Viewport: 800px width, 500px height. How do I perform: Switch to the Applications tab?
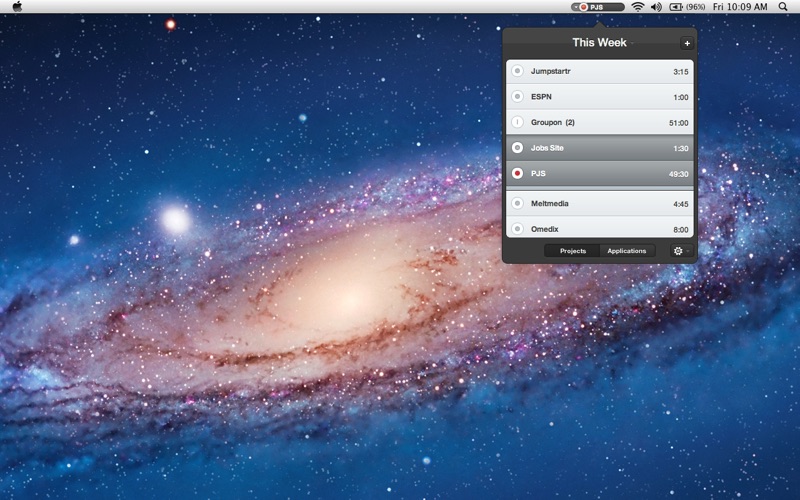click(x=627, y=251)
